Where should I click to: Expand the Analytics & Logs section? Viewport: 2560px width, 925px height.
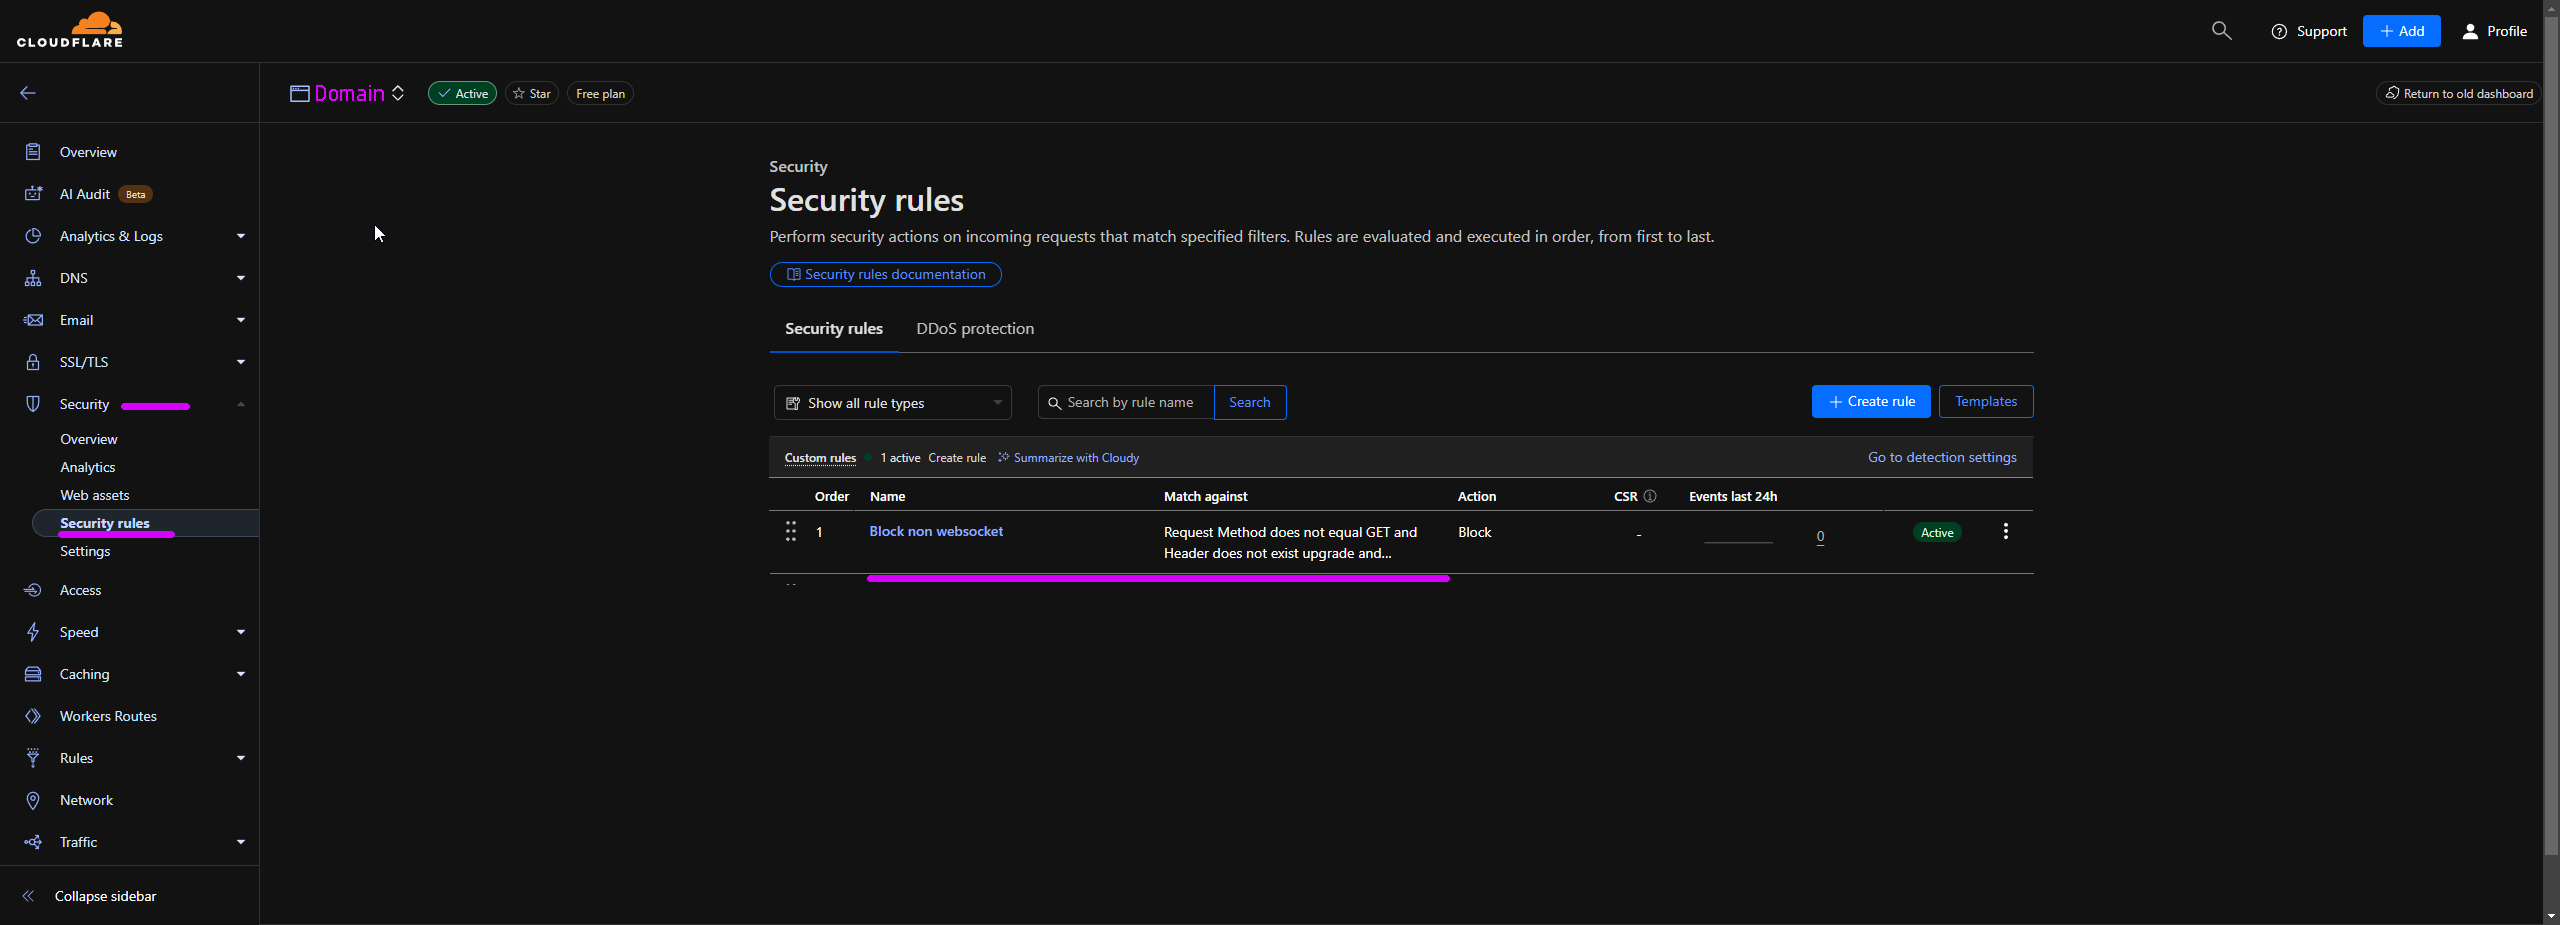point(111,236)
